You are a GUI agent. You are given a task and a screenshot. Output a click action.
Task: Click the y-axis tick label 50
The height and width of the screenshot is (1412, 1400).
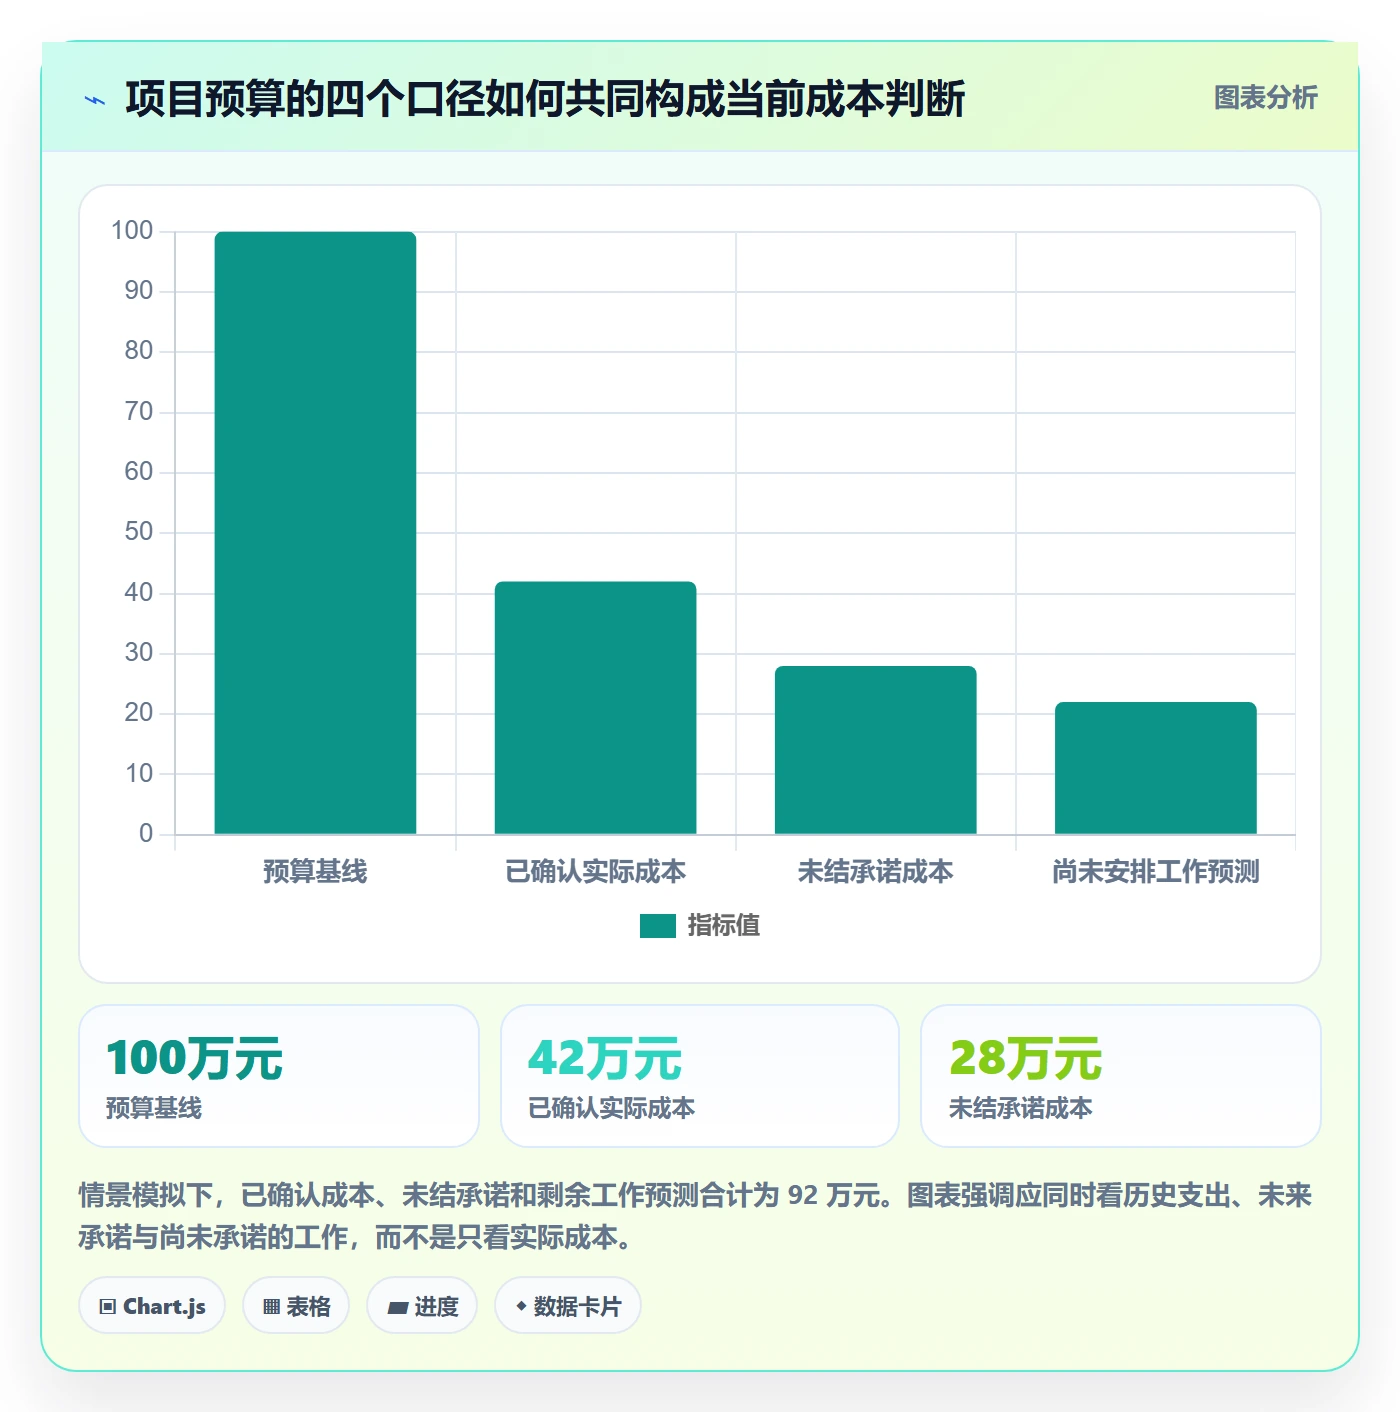coord(139,532)
